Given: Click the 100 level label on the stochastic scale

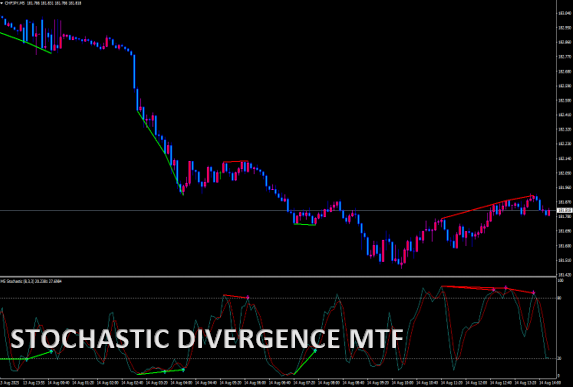Looking at the screenshot, I should pyautogui.click(x=561, y=280).
